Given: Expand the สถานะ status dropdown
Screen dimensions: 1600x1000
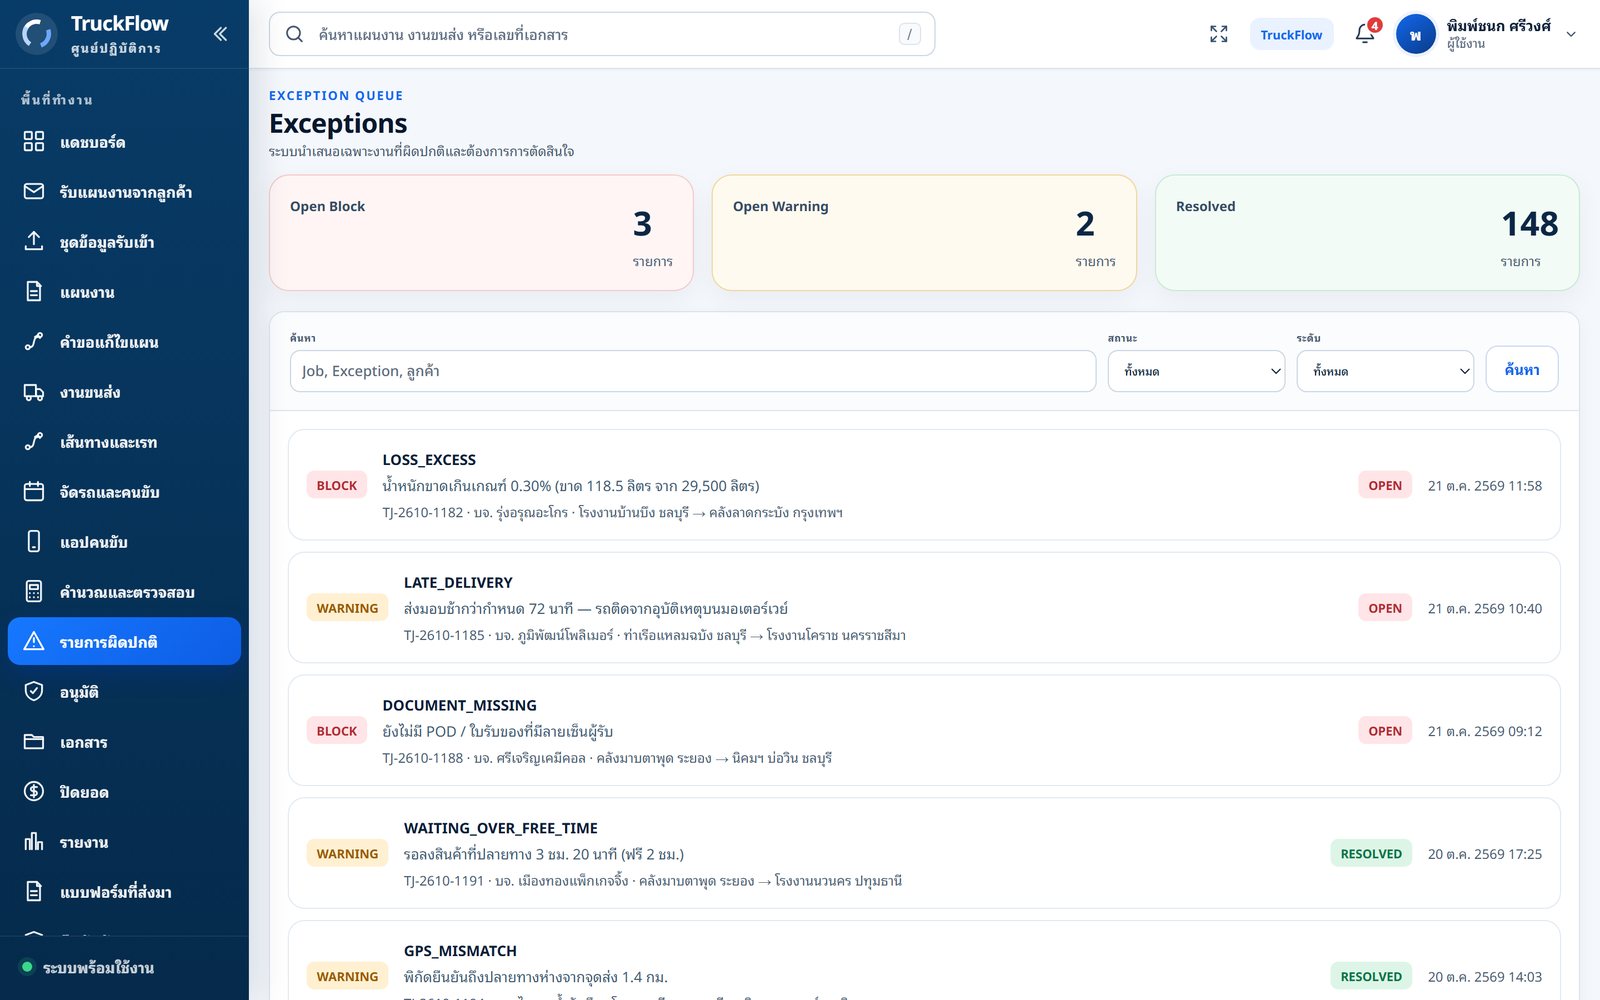Looking at the screenshot, I should coord(1196,371).
